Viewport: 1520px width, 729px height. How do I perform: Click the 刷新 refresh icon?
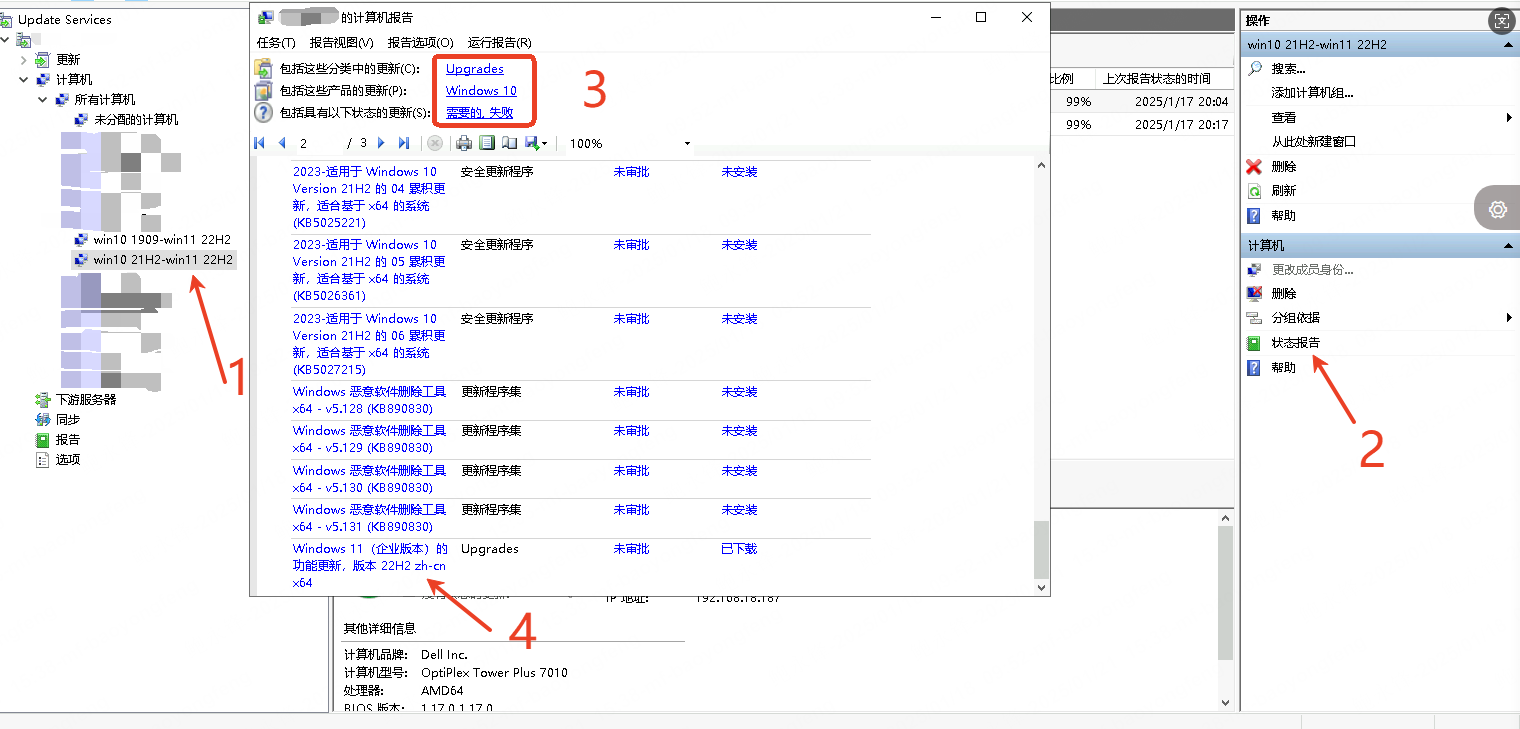1255,191
